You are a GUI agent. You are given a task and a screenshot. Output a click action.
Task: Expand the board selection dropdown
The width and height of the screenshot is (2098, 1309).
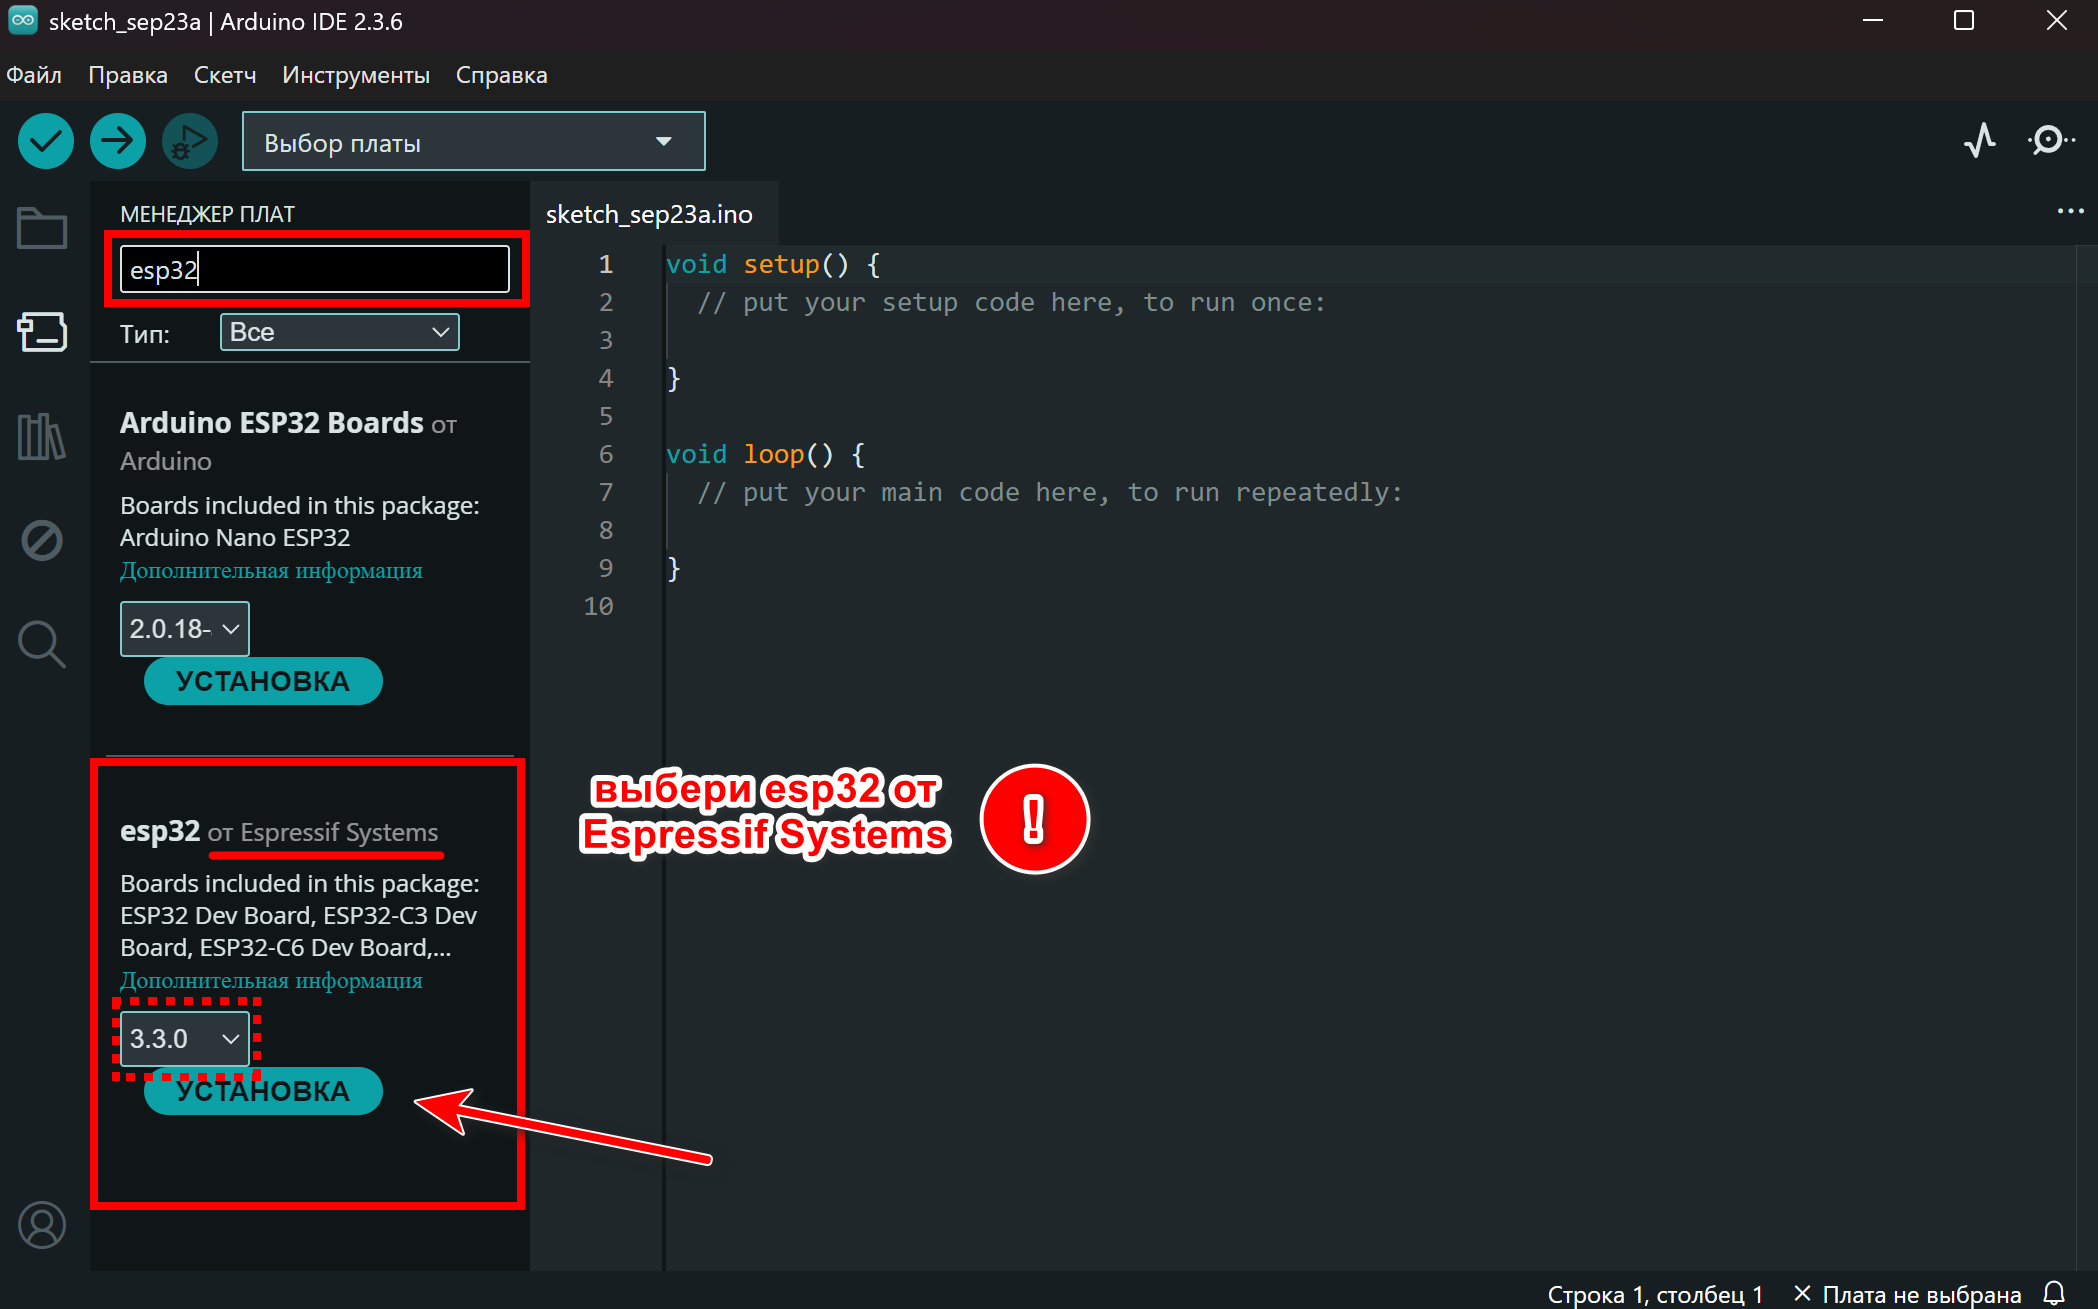tap(473, 142)
